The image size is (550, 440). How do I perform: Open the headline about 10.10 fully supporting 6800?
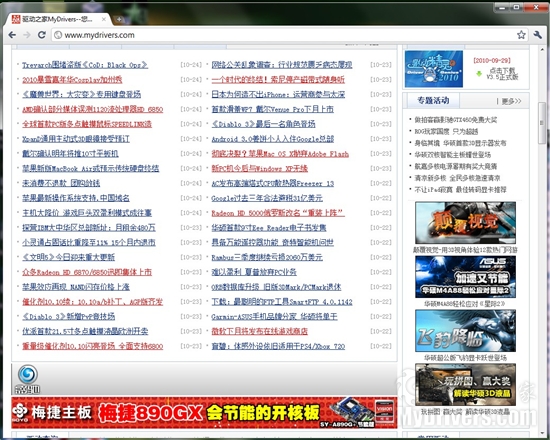click(x=93, y=346)
